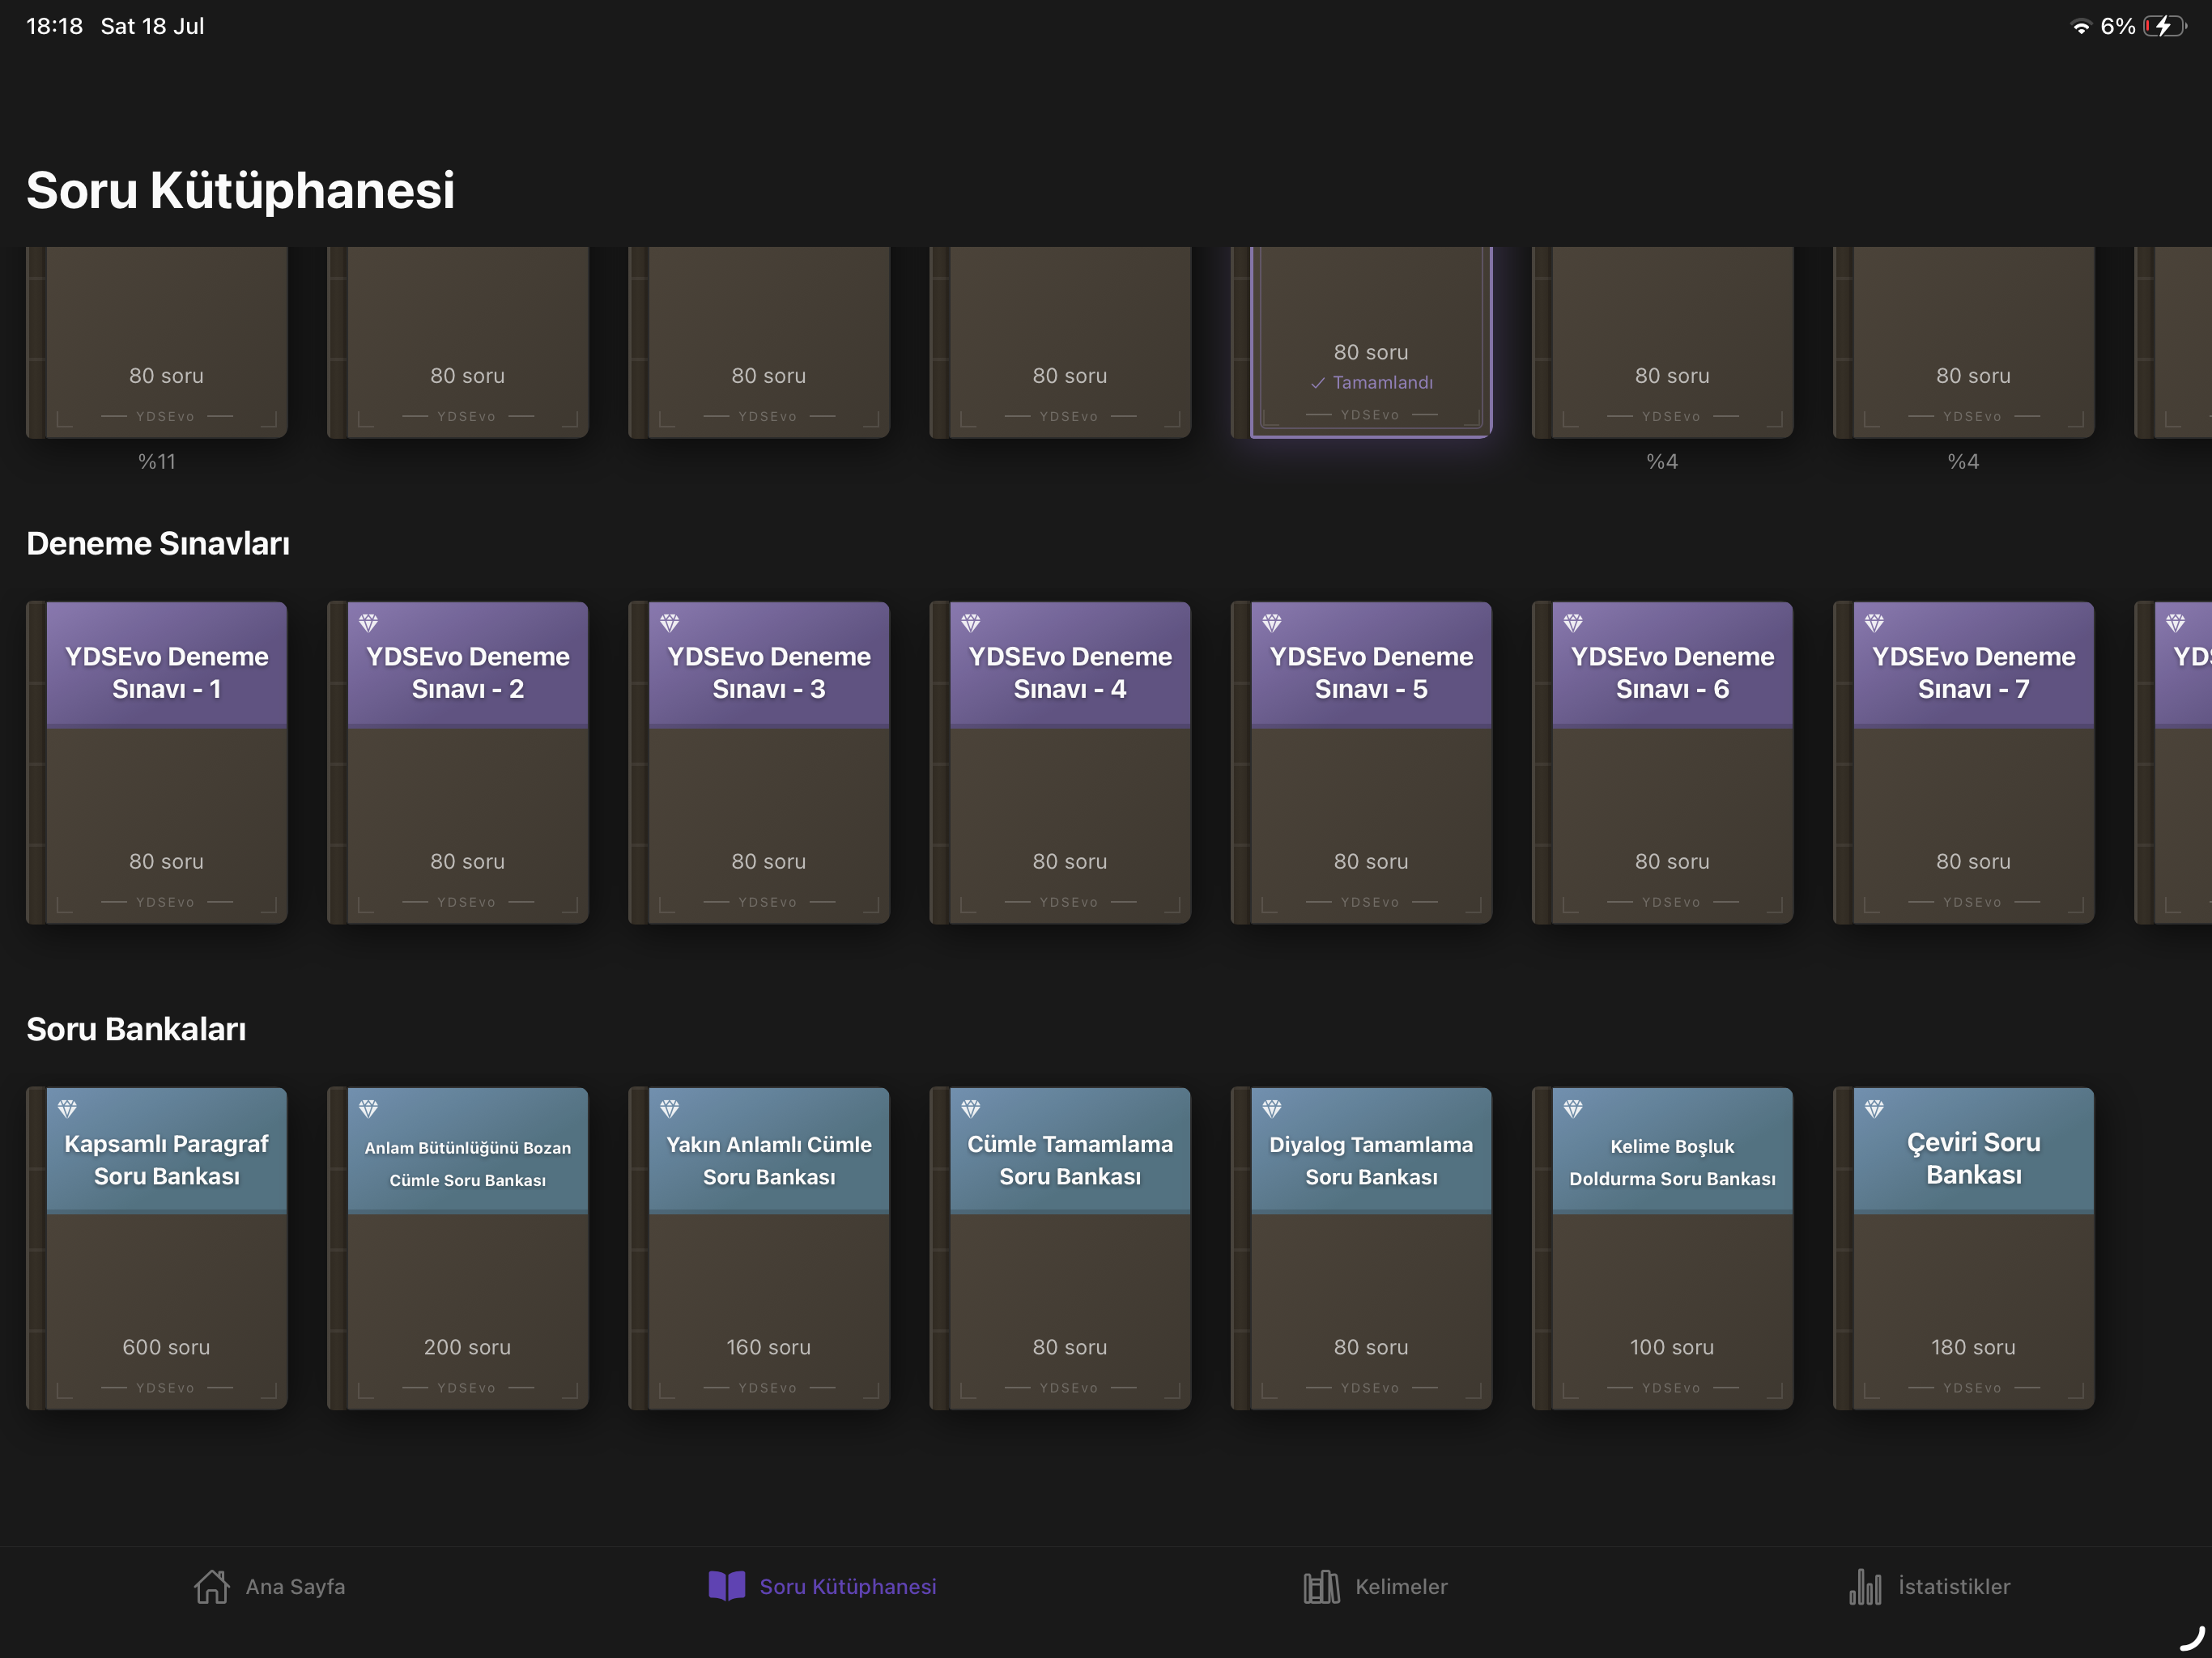Viewport: 2212px width, 1658px height.
Task: Open Kelime Boşluk Doldurma Soru Bankası book
Action: pyautogui.click(x=1662, y=1248)
